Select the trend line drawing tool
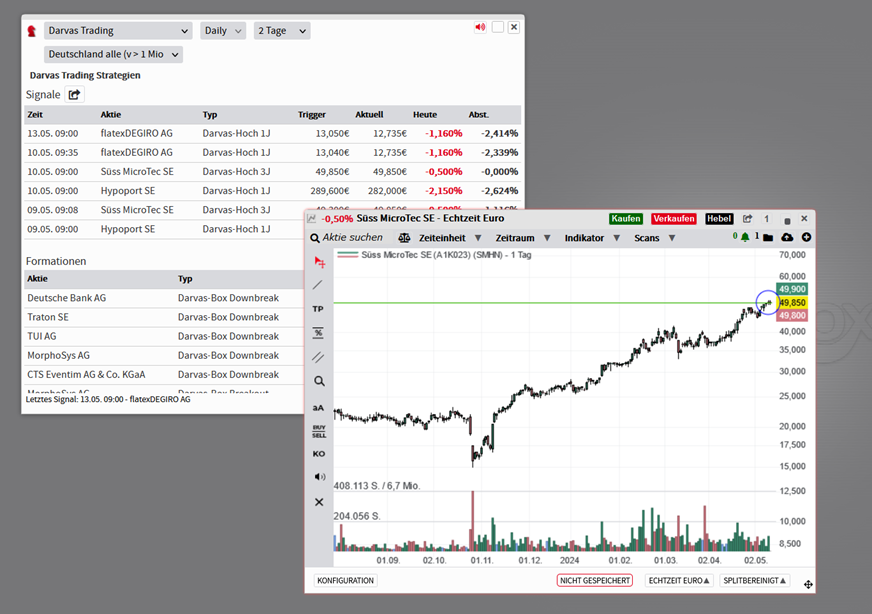Screen dimensions: 872x614 click(x=318, y=285)
